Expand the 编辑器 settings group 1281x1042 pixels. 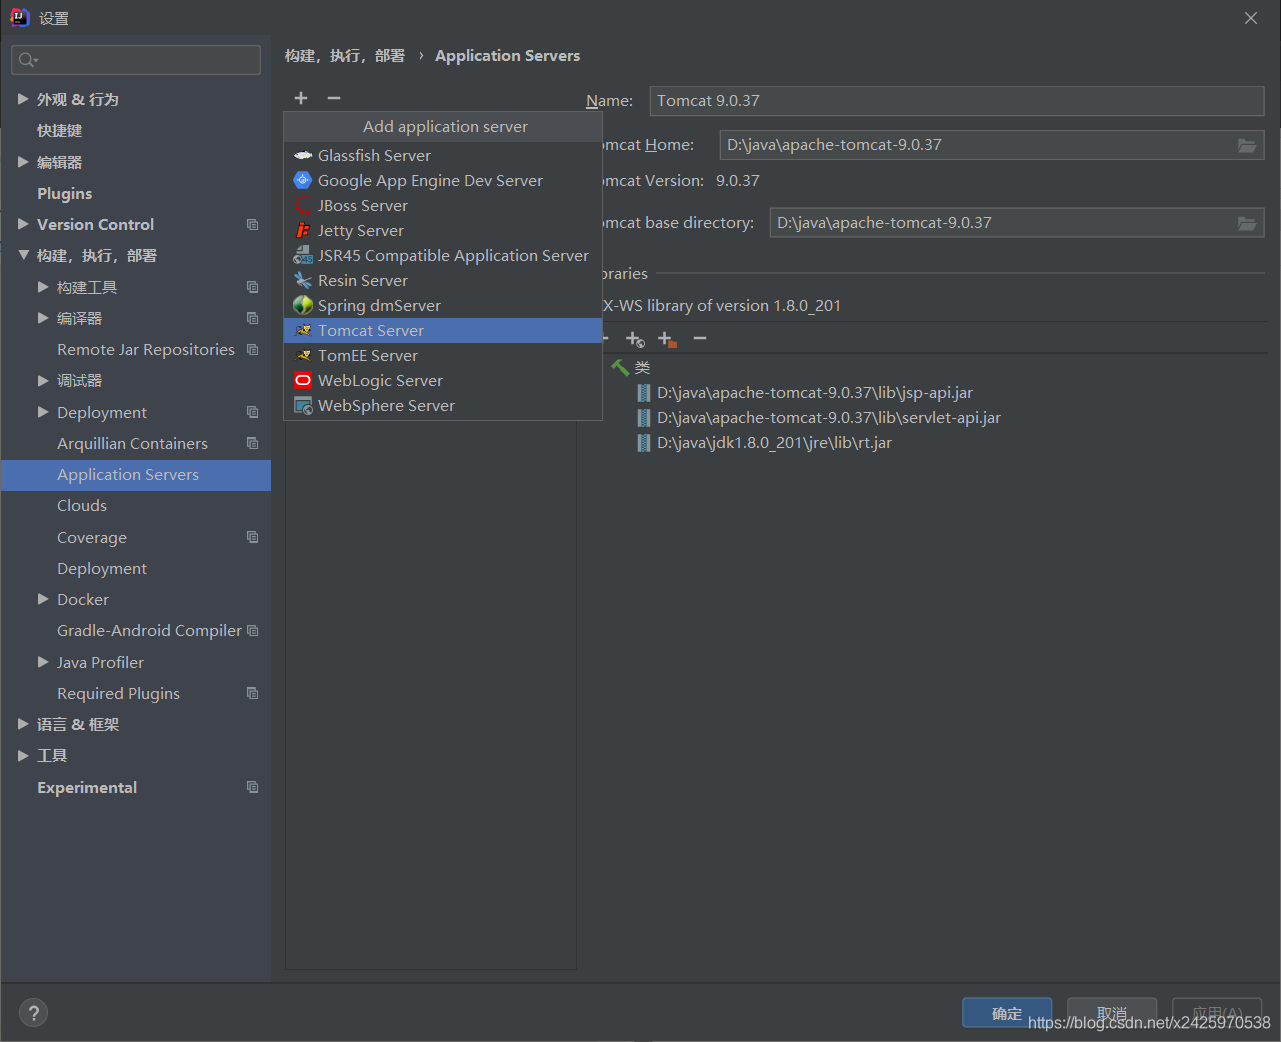pos(23,162)
